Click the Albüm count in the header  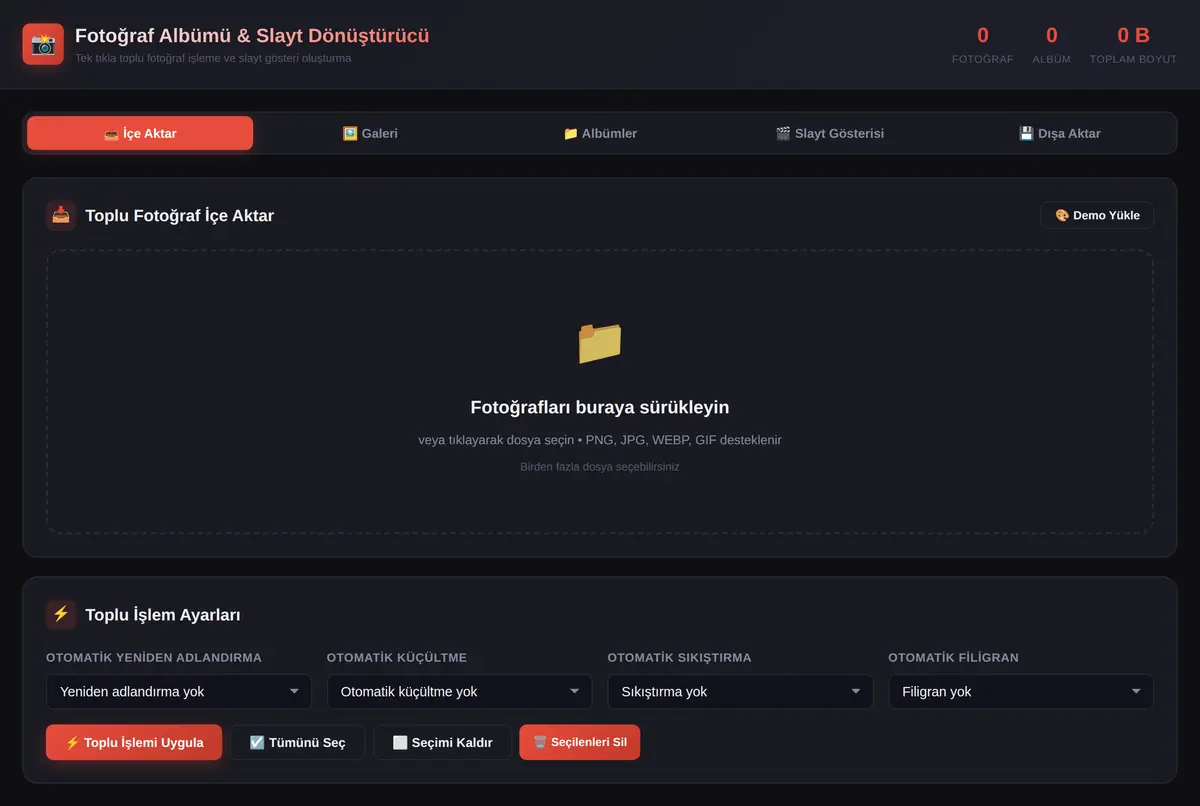(1051, 36)
